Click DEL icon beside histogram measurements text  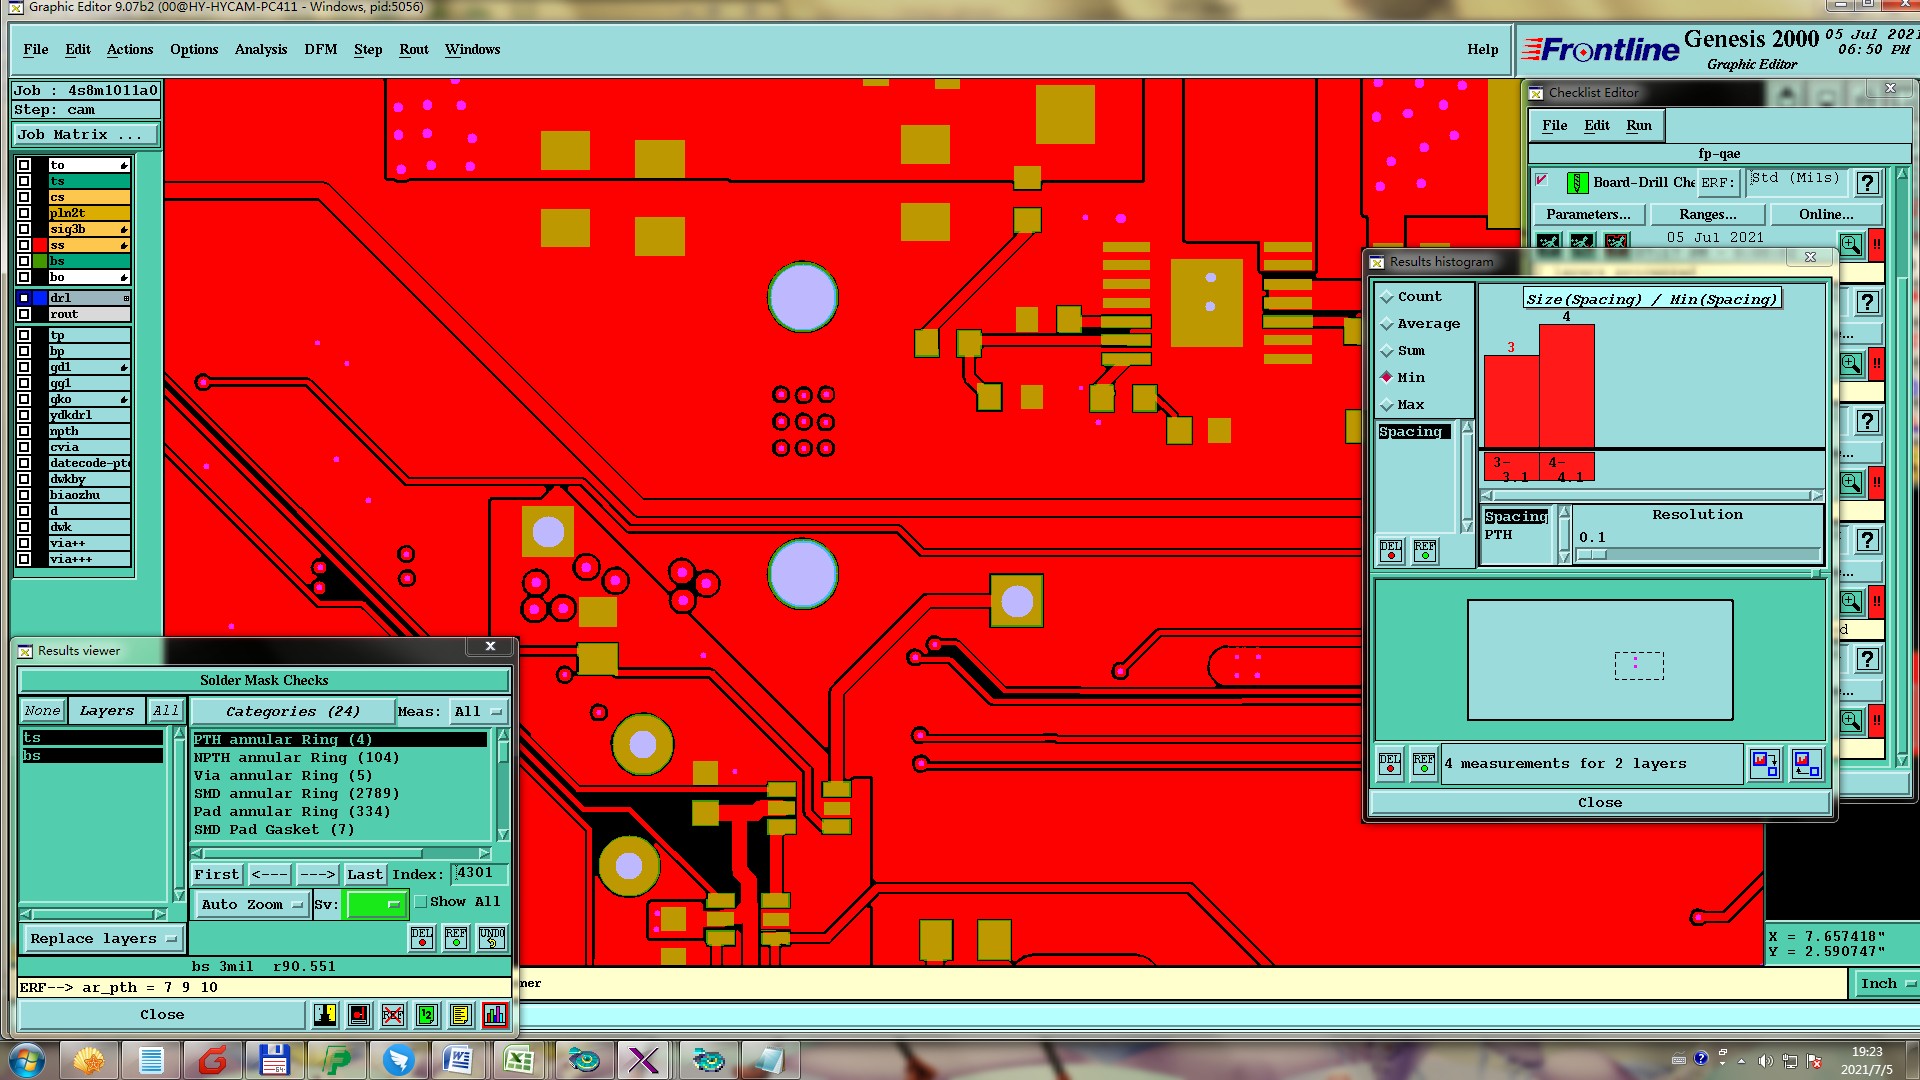pos(1390,764)
